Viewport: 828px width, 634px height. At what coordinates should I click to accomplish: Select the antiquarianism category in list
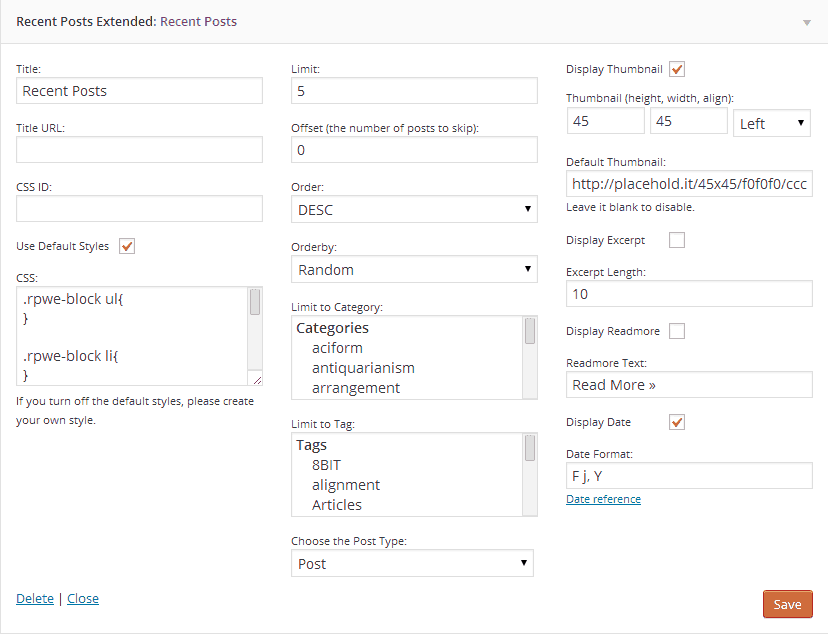pyautogui.click(x=363, y=368)
